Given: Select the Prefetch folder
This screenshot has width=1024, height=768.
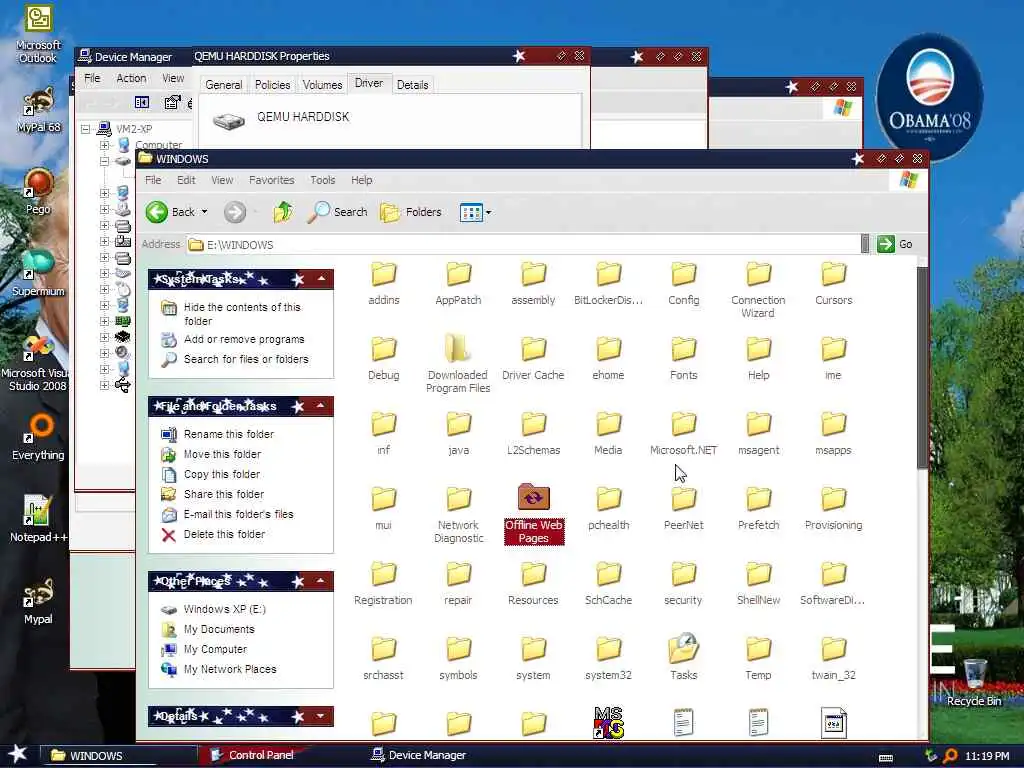Looking at the screenshot, I should pos(758,508).
